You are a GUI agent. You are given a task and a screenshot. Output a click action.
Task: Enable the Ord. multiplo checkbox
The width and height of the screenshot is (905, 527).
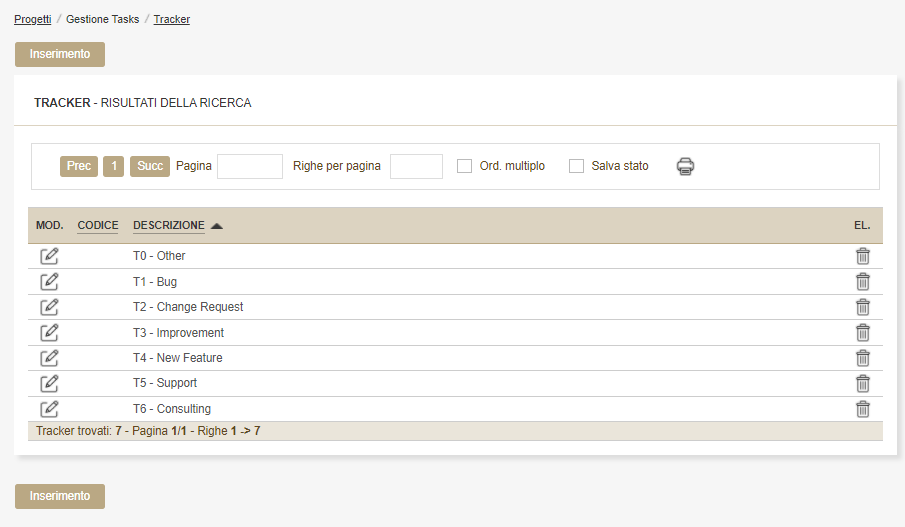click(464, 166)
